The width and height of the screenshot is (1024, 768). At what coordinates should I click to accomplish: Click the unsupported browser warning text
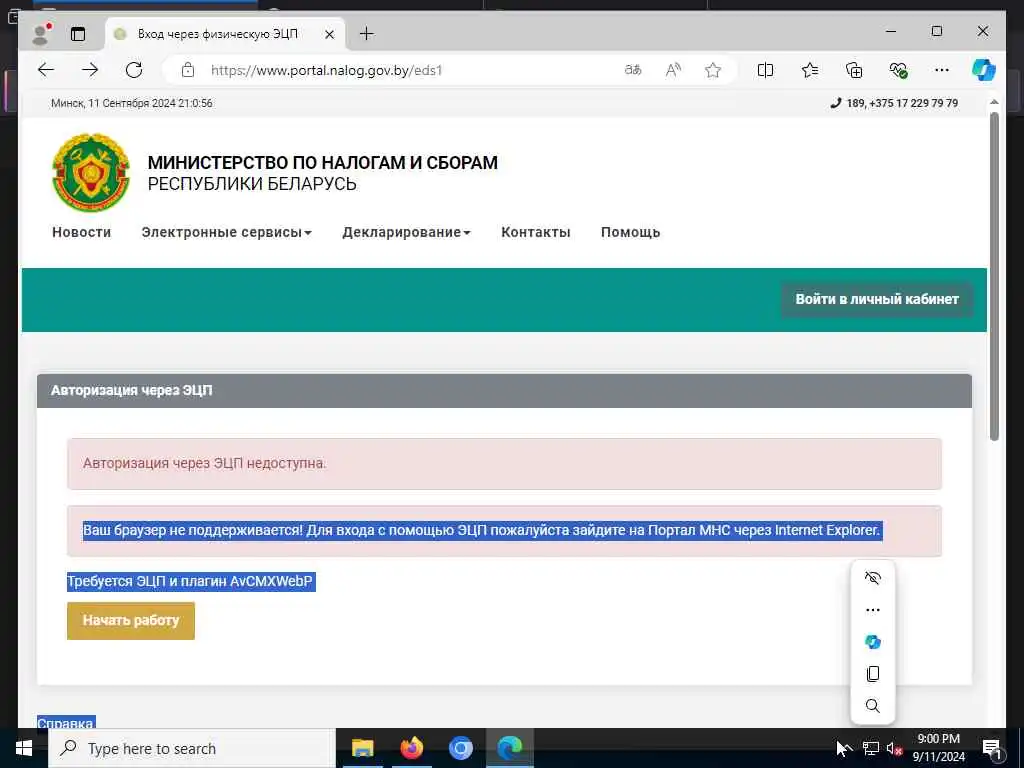tap(482, 530)
